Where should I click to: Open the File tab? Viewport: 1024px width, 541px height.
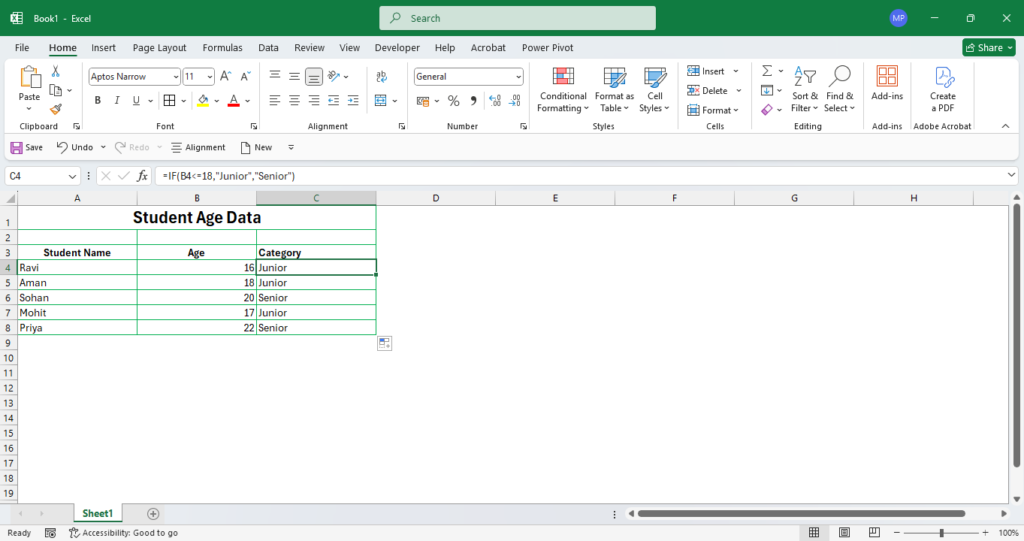[x=22, y=48]
